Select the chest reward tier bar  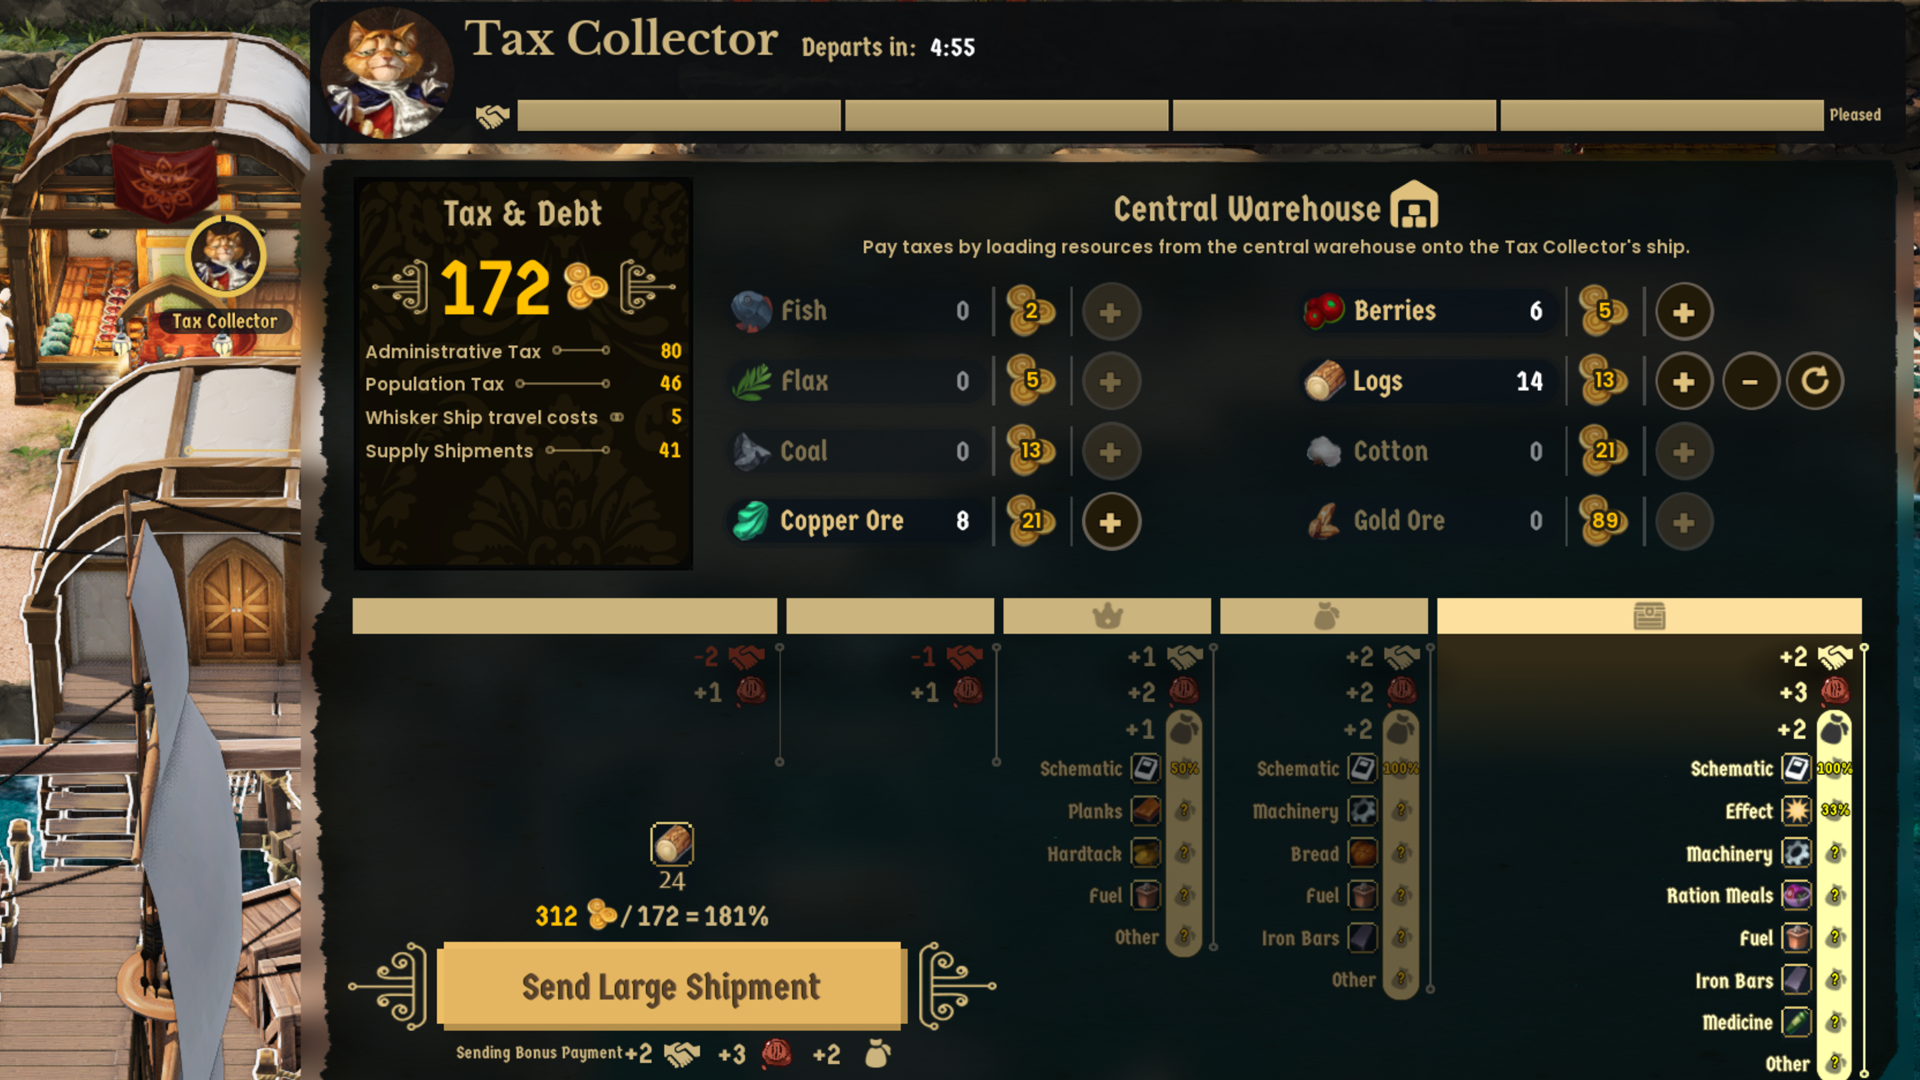pyautogui.click(x=1649, y=616)
